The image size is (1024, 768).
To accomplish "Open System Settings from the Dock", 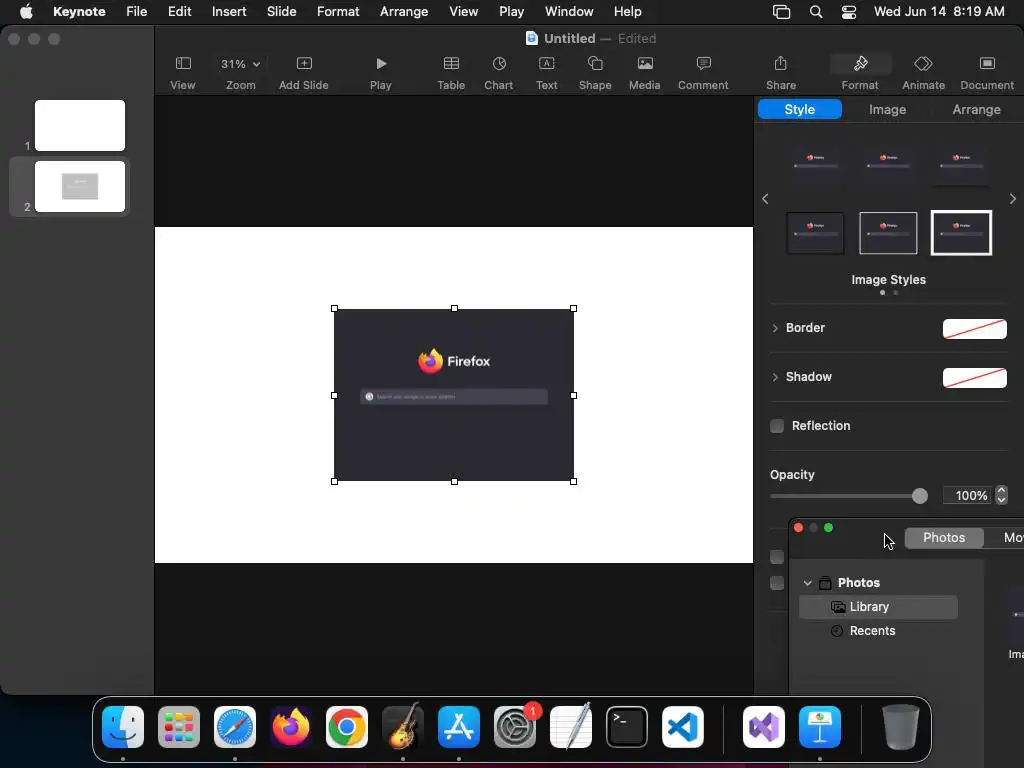I will pyautogui.click(x=515, y=727).
